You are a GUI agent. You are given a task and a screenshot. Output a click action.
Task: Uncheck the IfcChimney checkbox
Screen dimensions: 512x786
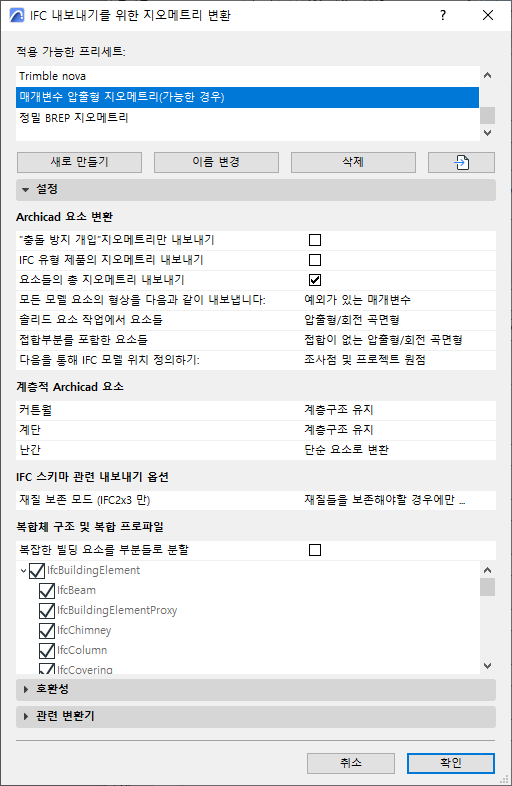point(47,631)
